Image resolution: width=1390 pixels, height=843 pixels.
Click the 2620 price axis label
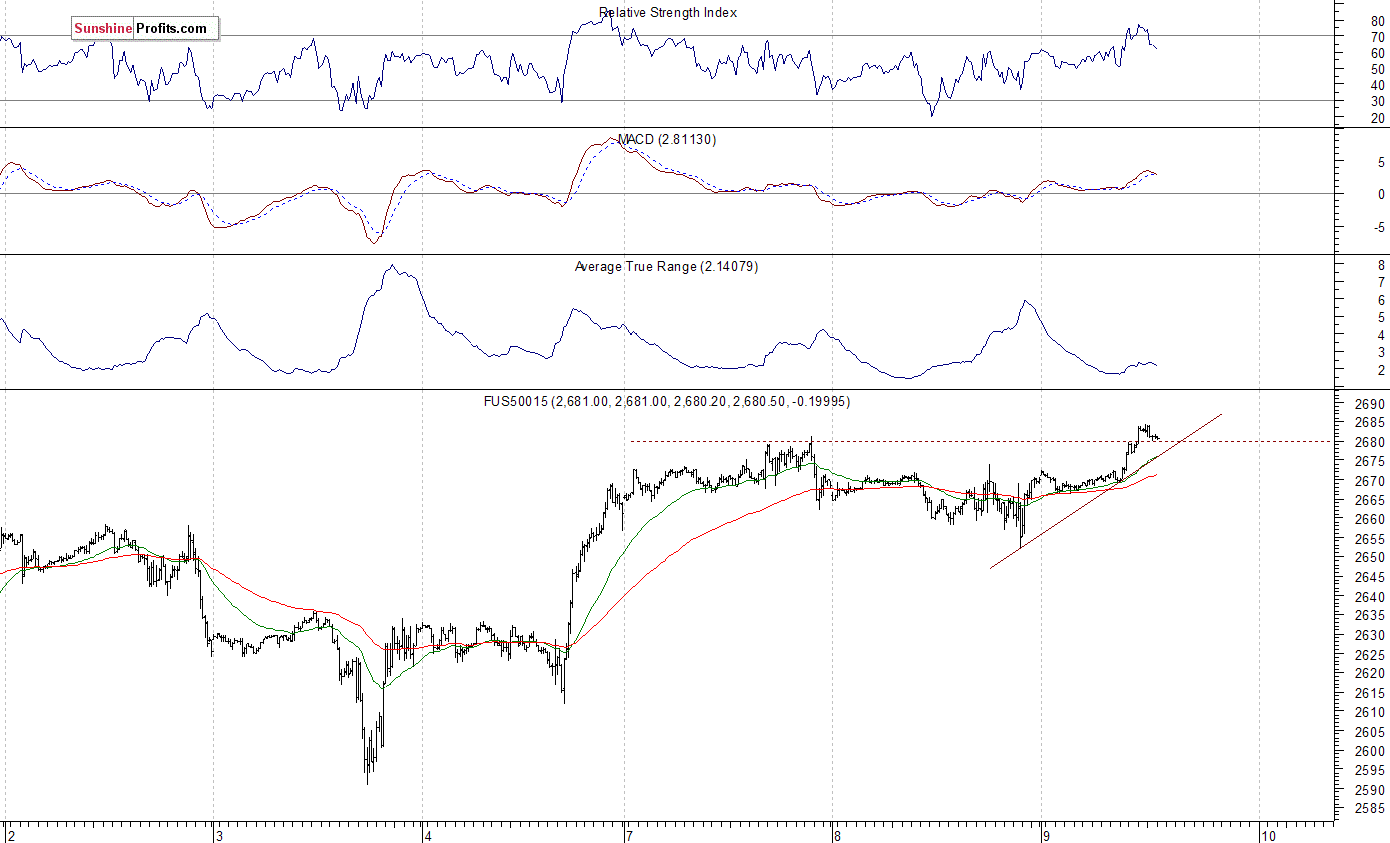[1370, 674]
